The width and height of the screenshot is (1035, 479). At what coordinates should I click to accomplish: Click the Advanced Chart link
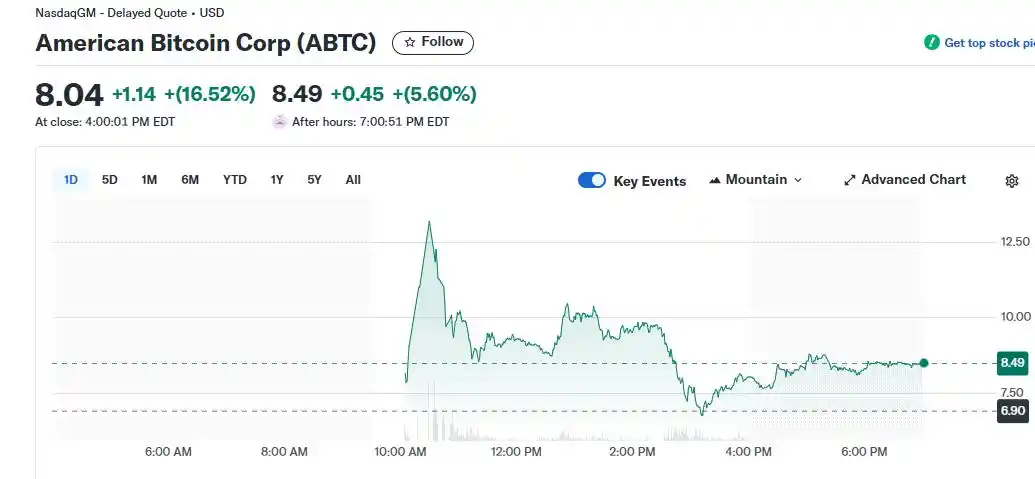point(913,180)
